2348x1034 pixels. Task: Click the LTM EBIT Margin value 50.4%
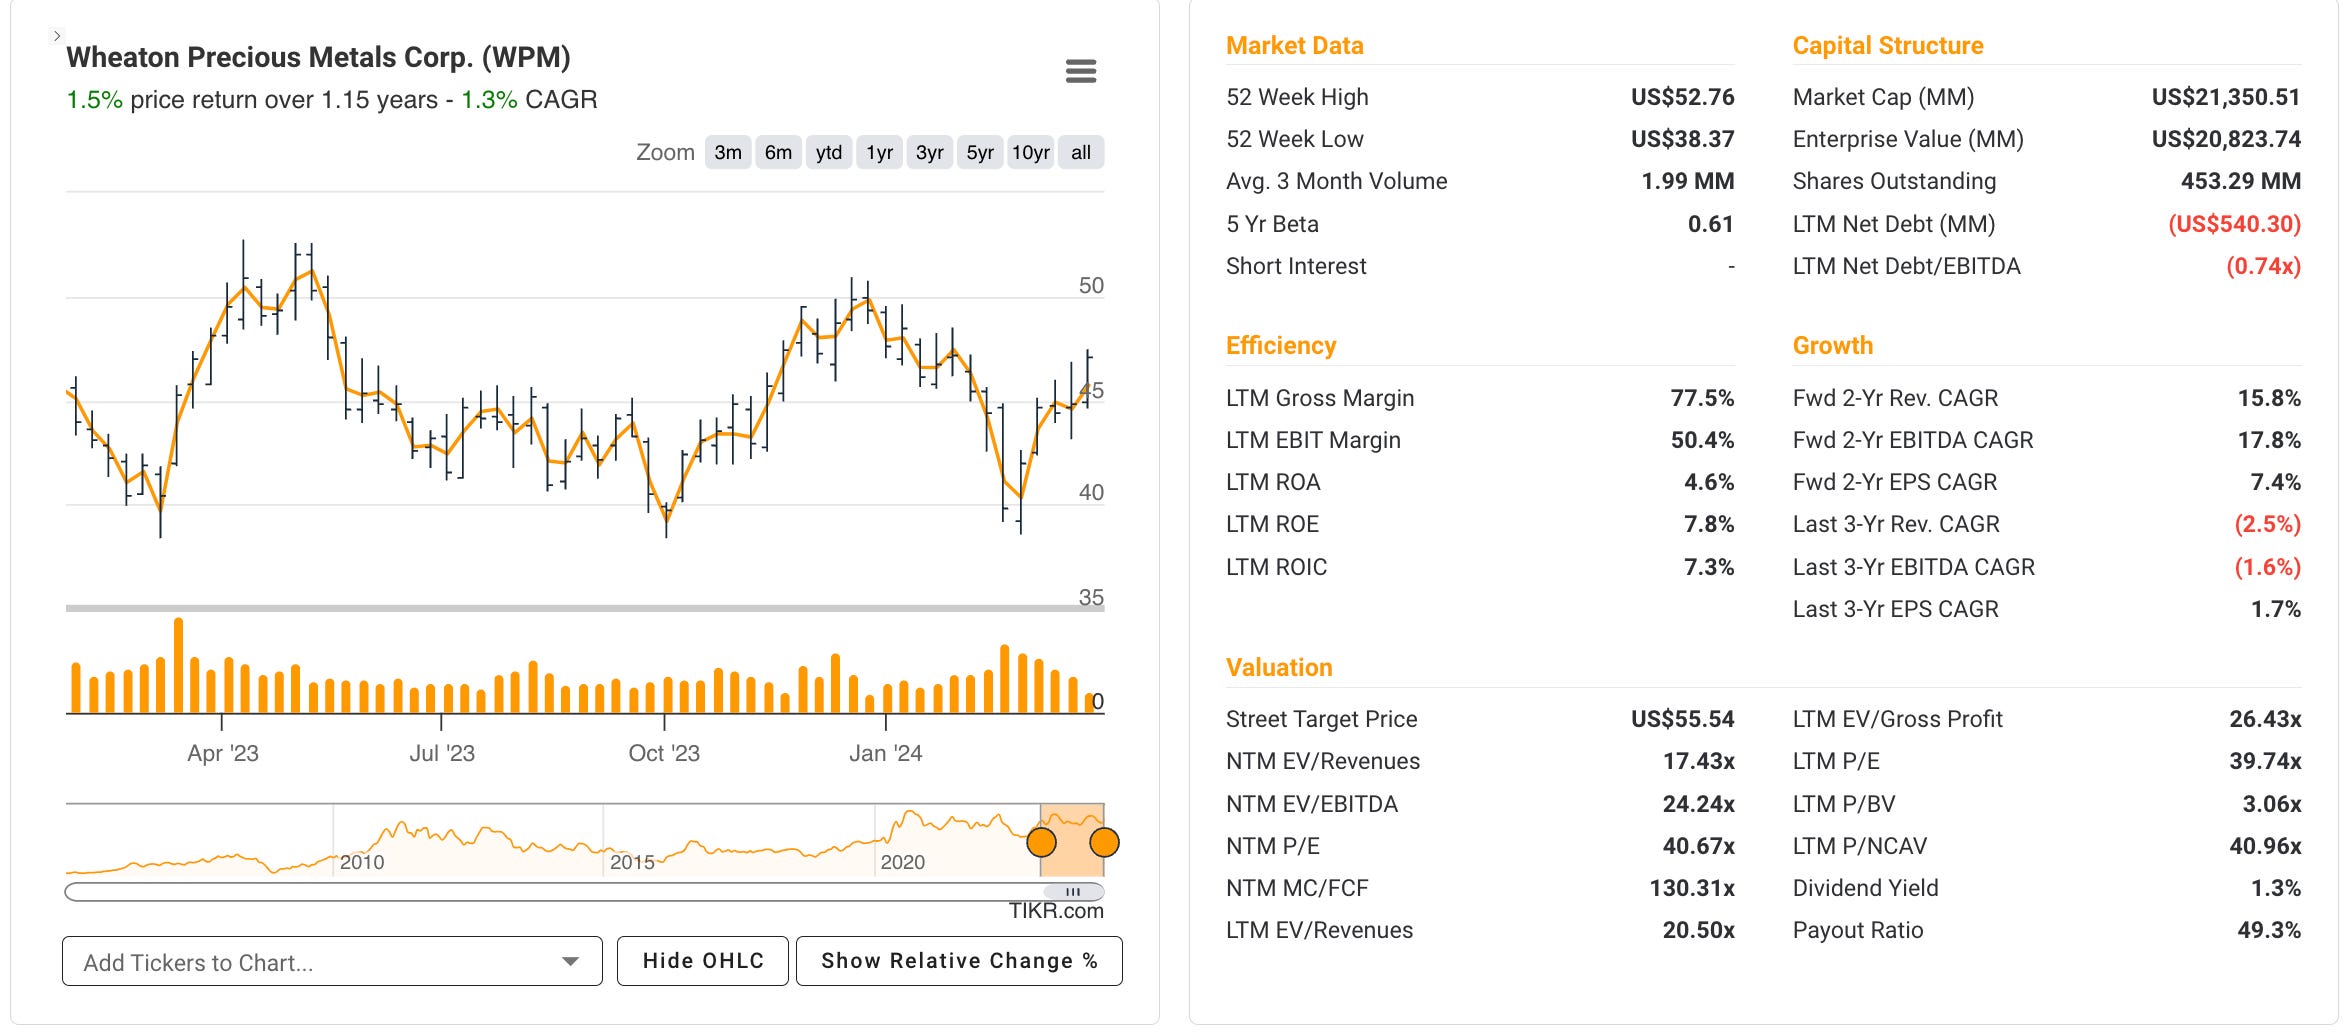[1702, 440]
